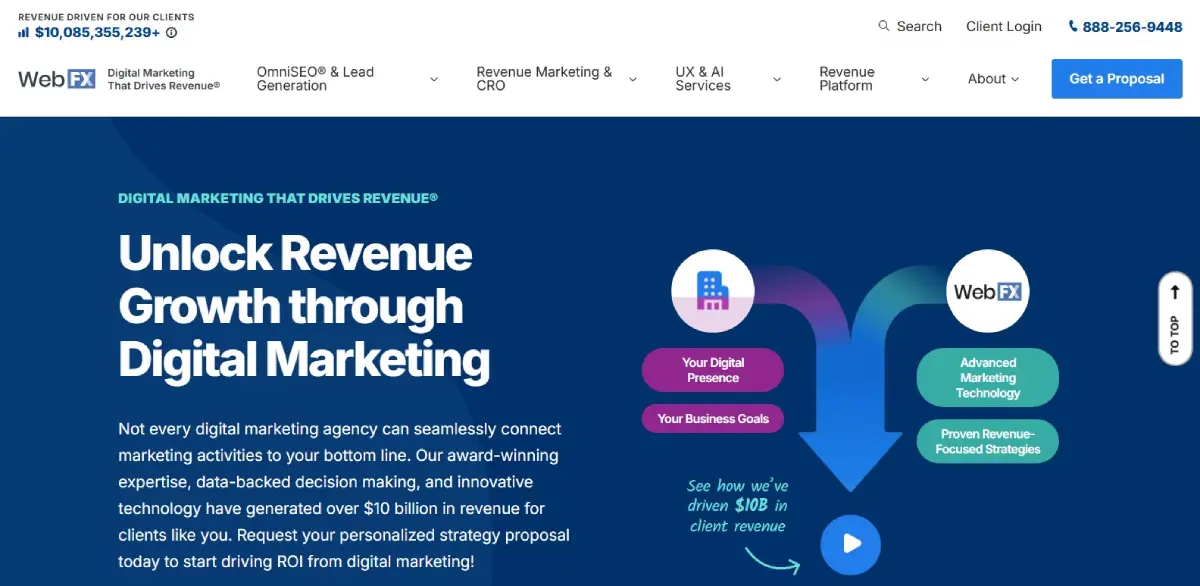Play the client revenue video
The image size is (1200, 586).
click(x=850, y=544)
